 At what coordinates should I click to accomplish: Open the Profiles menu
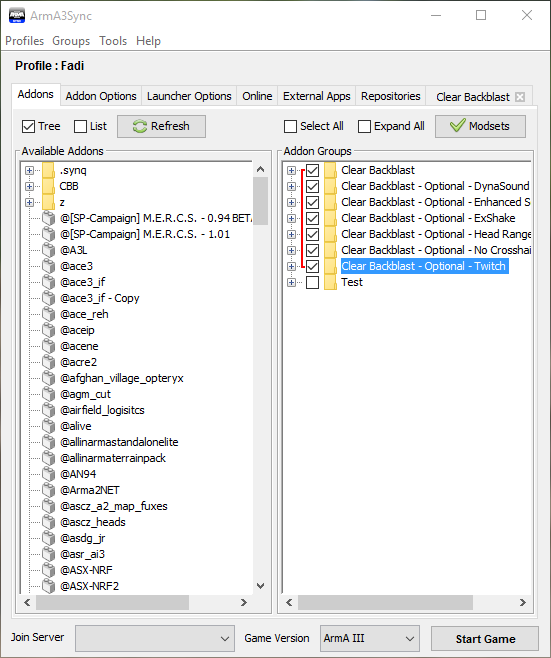[x=25, y=41]
